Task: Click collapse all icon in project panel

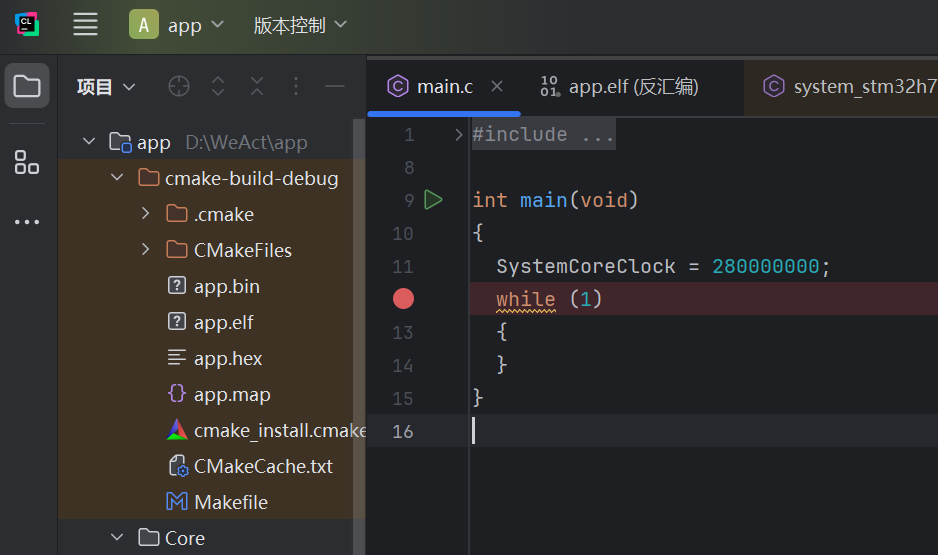Action: click(257, 87)
